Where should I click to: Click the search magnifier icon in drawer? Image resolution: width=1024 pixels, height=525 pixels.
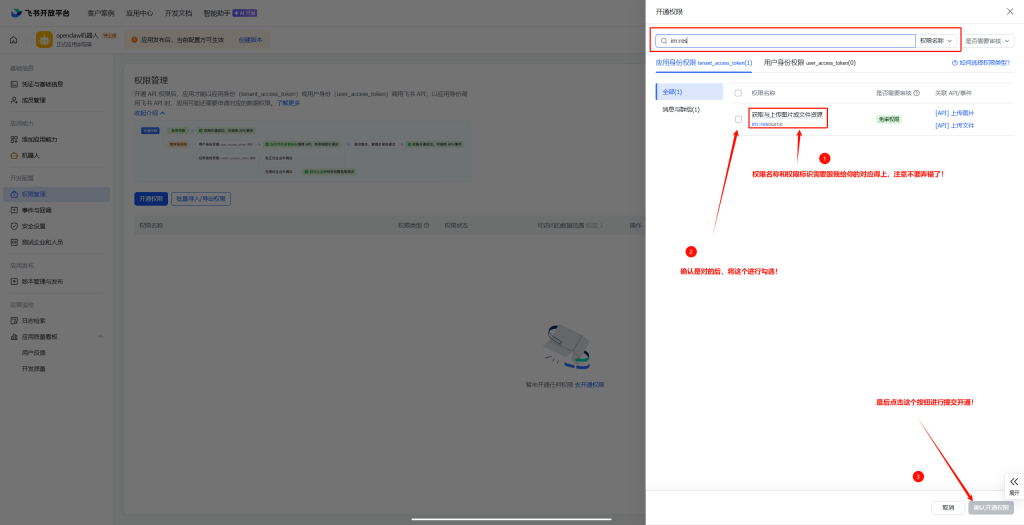tap(664, 40)
